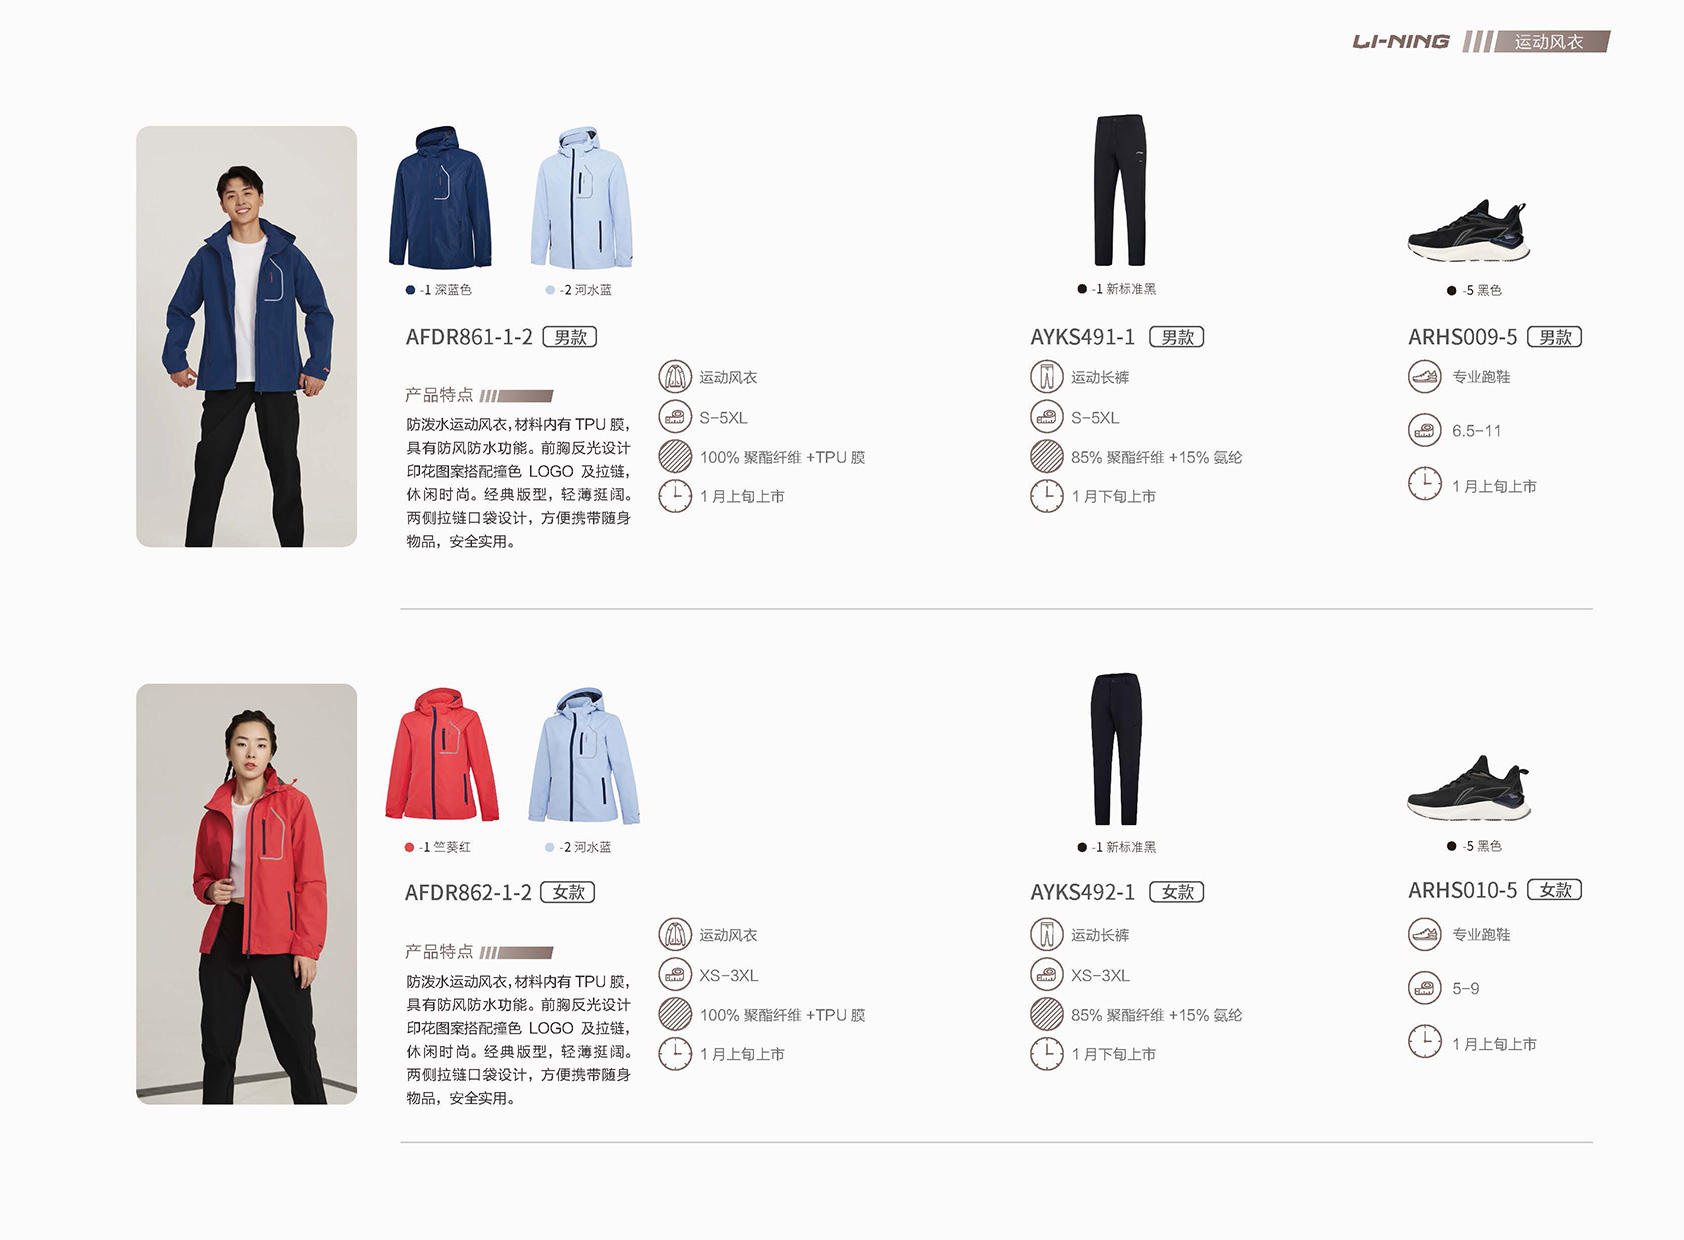Click the pants icon beside AYKS491 运动长裤

[x=1047, y=377]
